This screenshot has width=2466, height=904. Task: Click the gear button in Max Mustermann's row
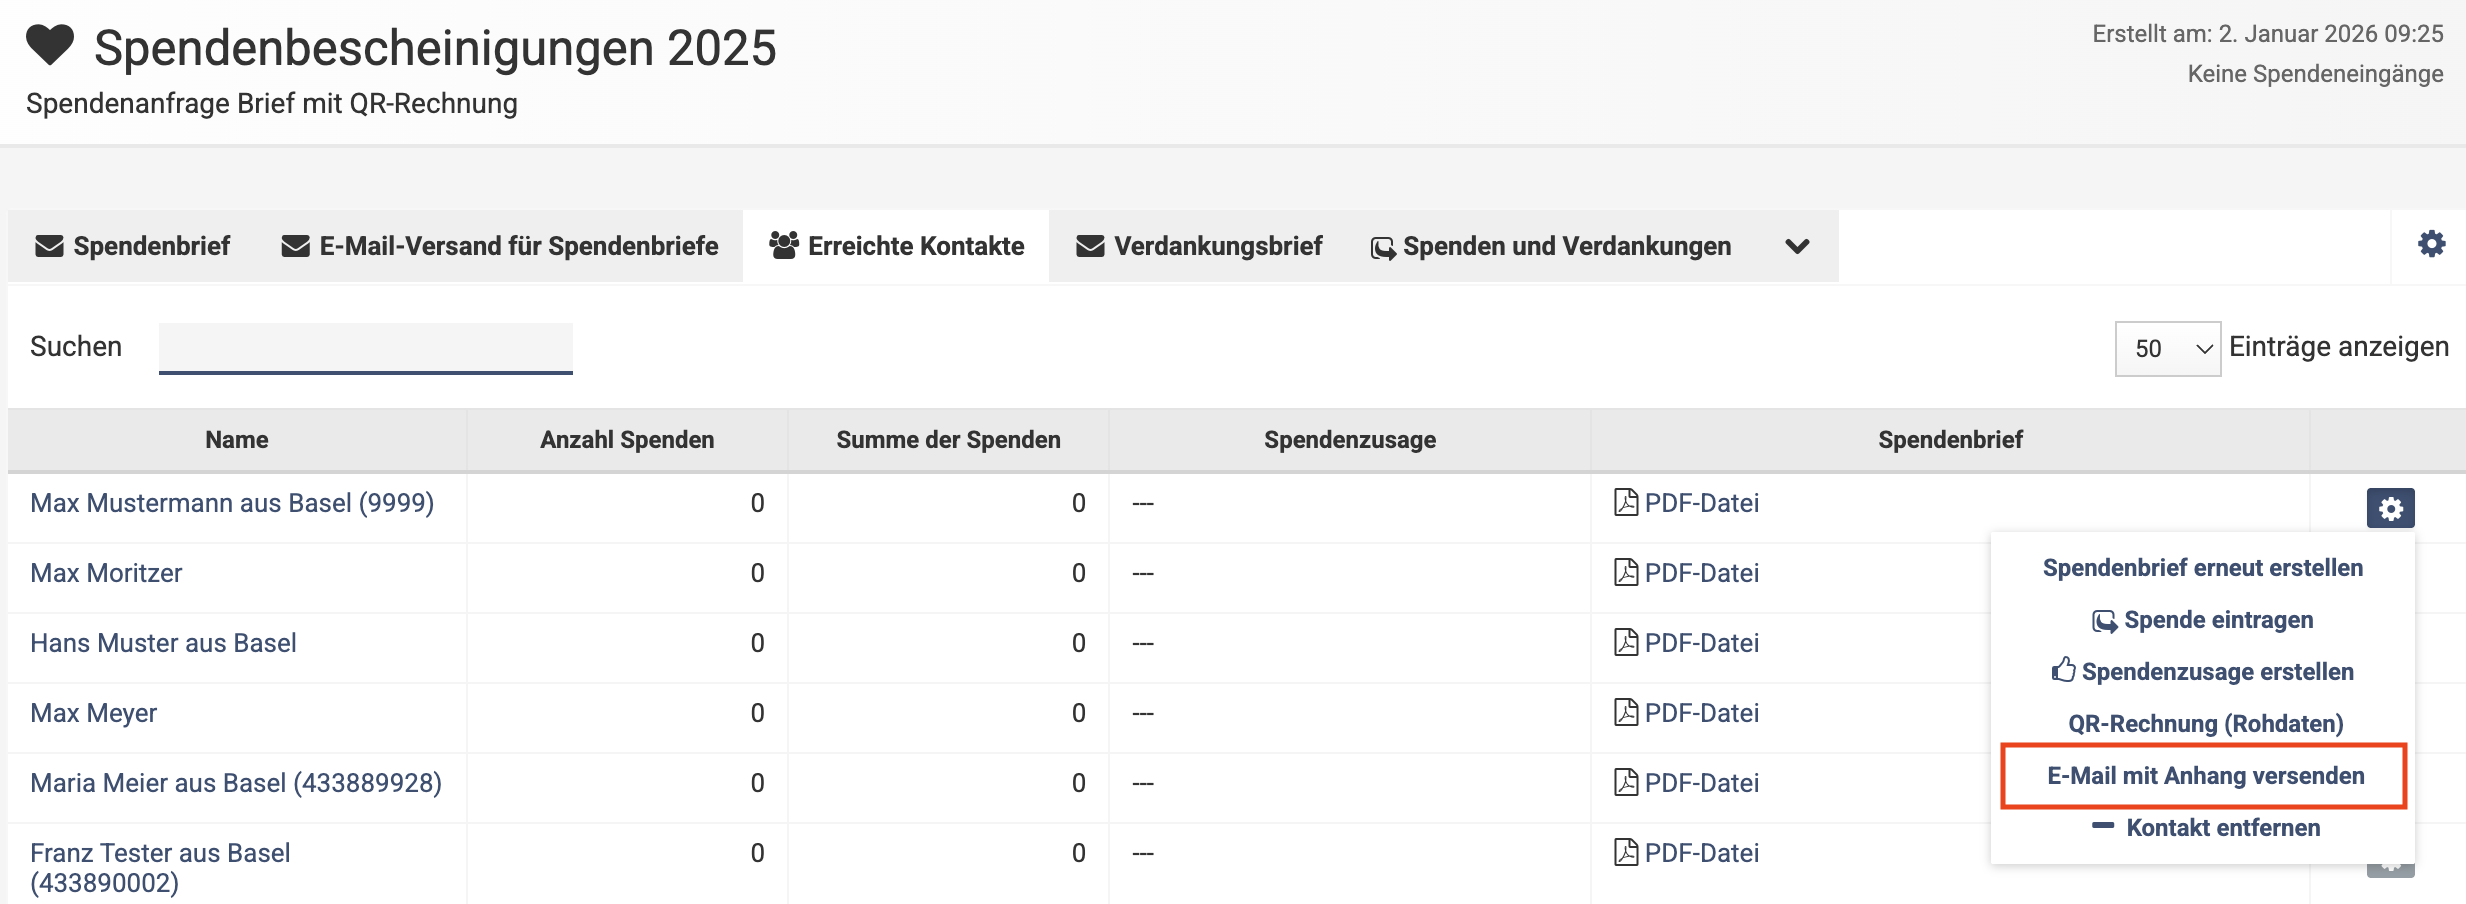[x=2390, y=508]
